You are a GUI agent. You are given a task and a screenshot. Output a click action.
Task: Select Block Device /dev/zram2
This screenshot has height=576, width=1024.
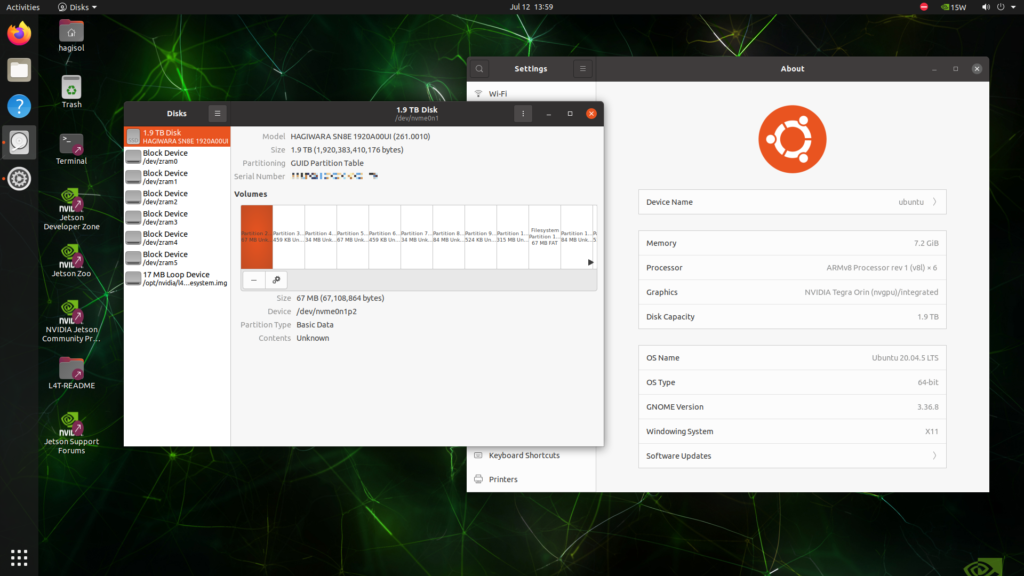177,197
